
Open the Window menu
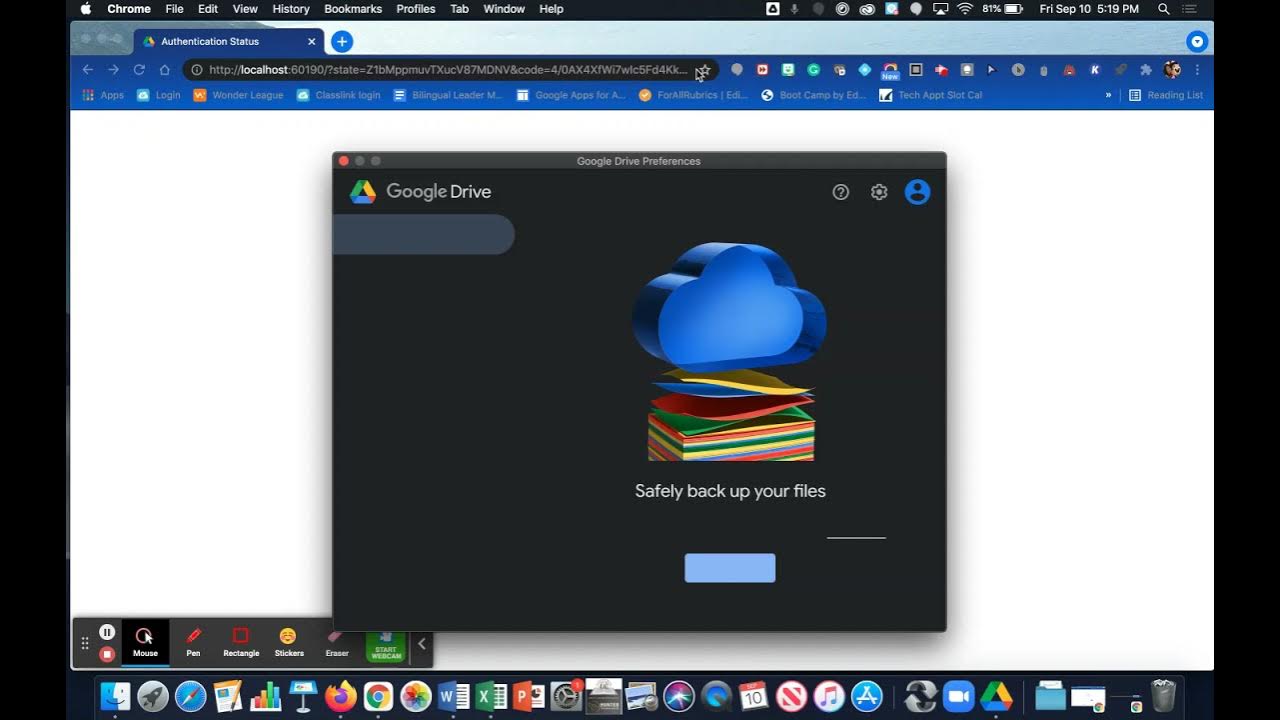pos(504,9)
